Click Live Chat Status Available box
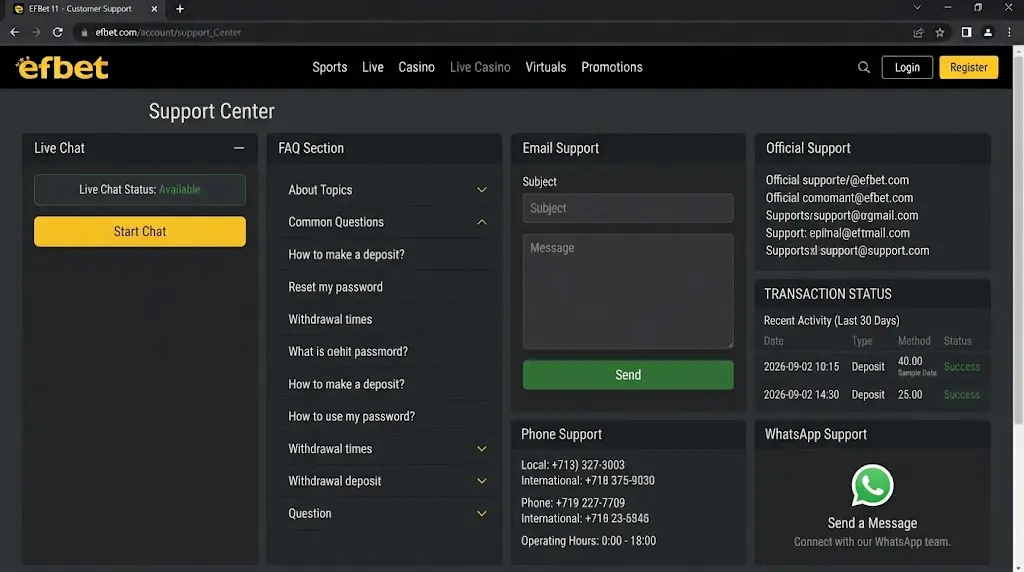 coord(140,189)
